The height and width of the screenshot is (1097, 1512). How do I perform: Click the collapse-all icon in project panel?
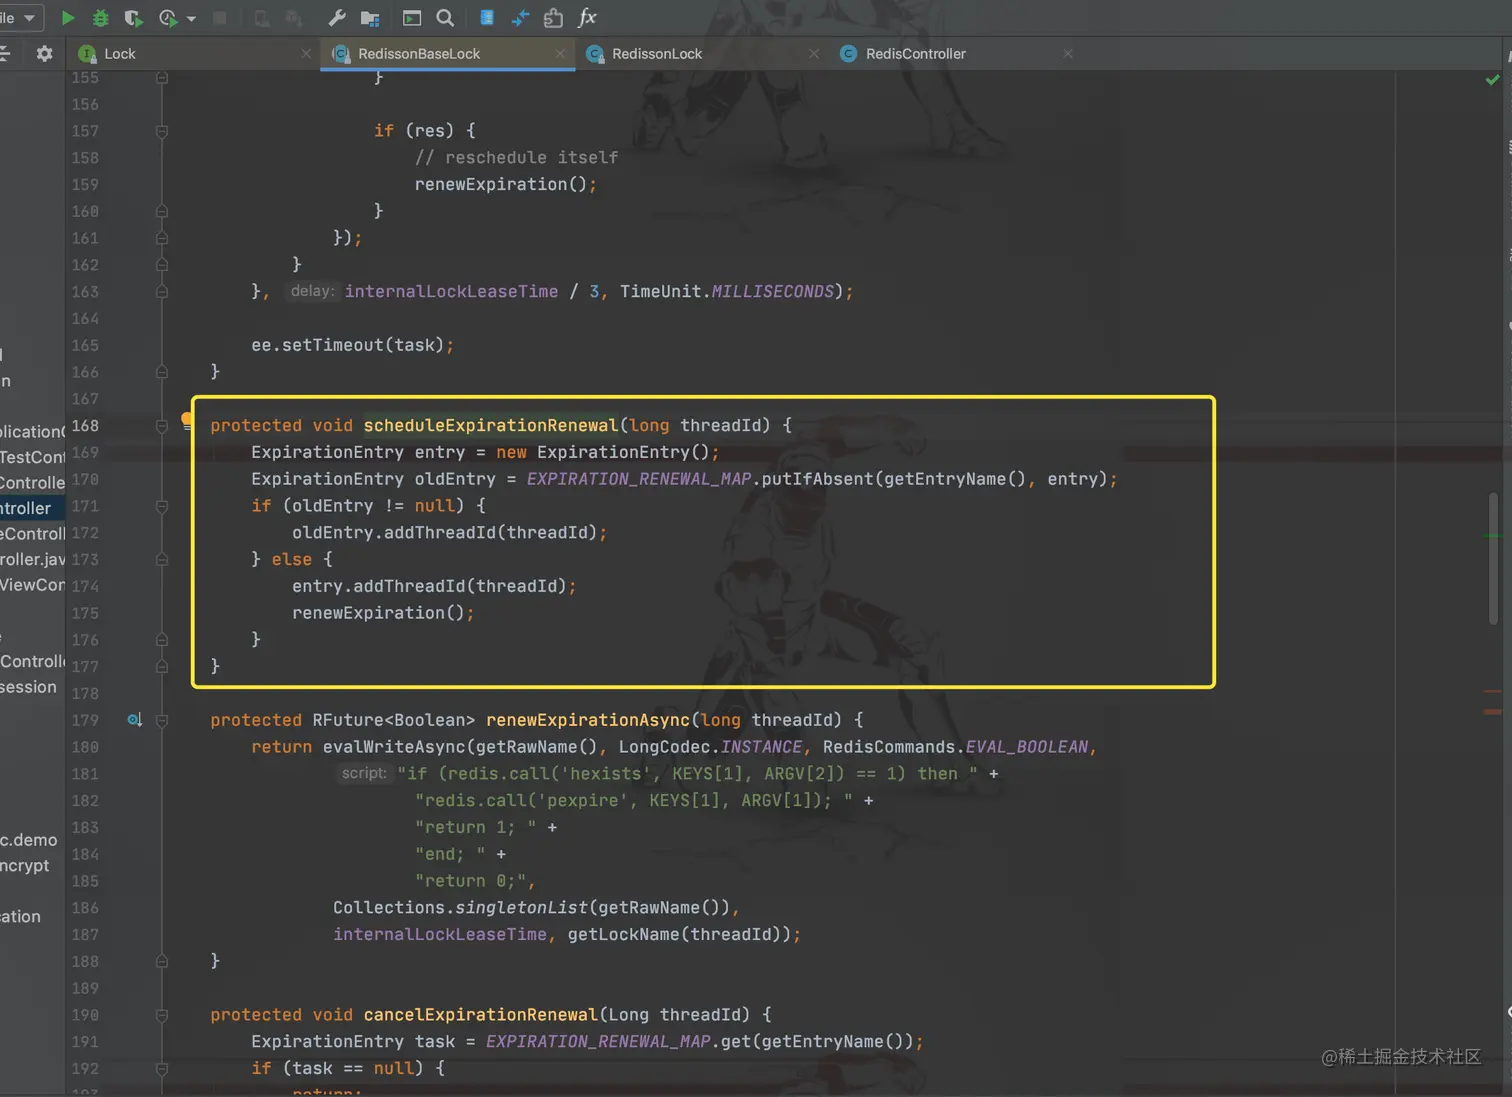tap(5, 54)
